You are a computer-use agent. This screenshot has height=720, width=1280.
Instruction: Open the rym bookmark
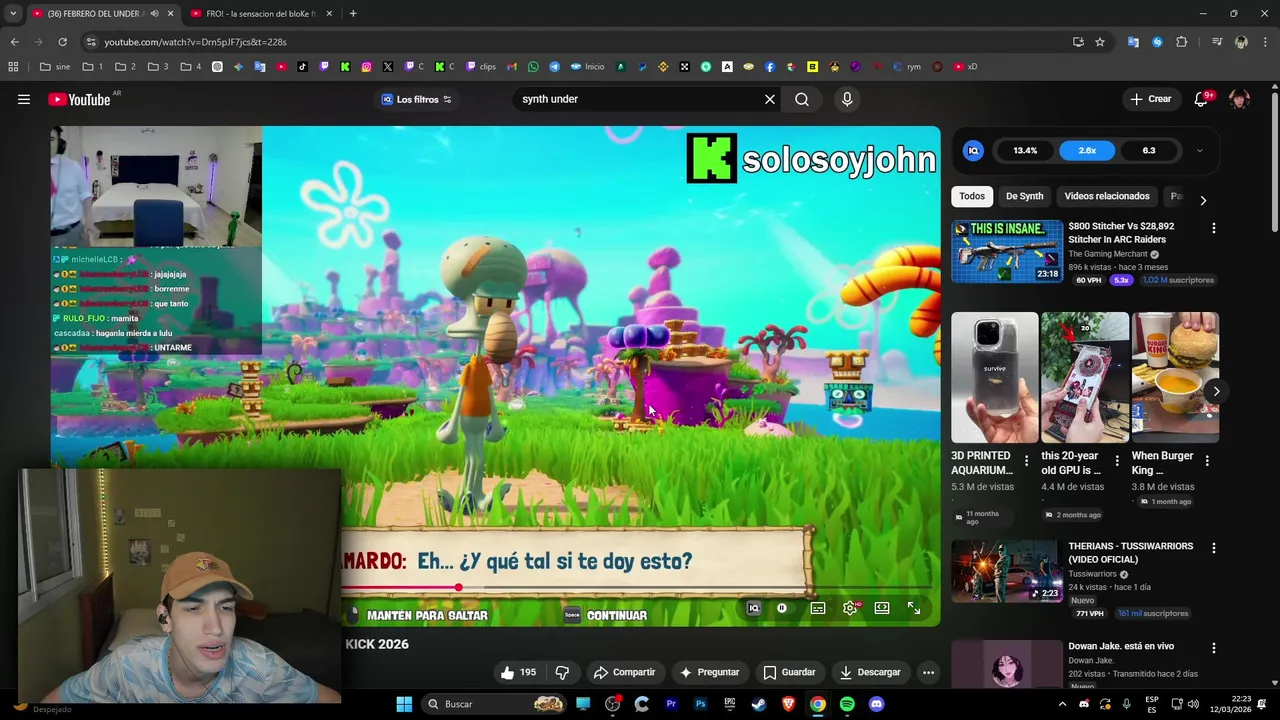point(907,67)
